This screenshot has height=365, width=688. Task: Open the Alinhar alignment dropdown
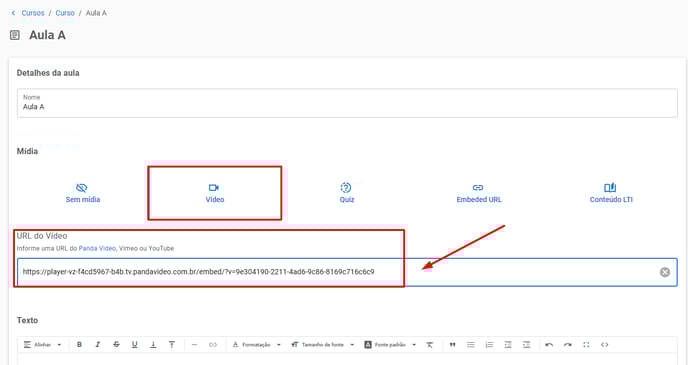(43, 345)
